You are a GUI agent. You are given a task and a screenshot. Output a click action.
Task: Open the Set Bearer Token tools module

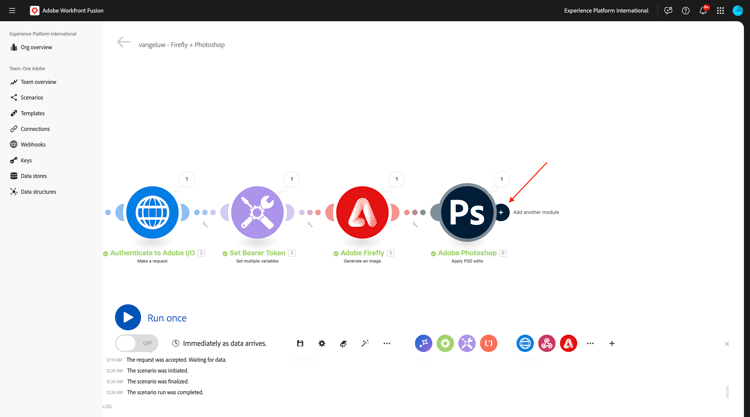257,212
